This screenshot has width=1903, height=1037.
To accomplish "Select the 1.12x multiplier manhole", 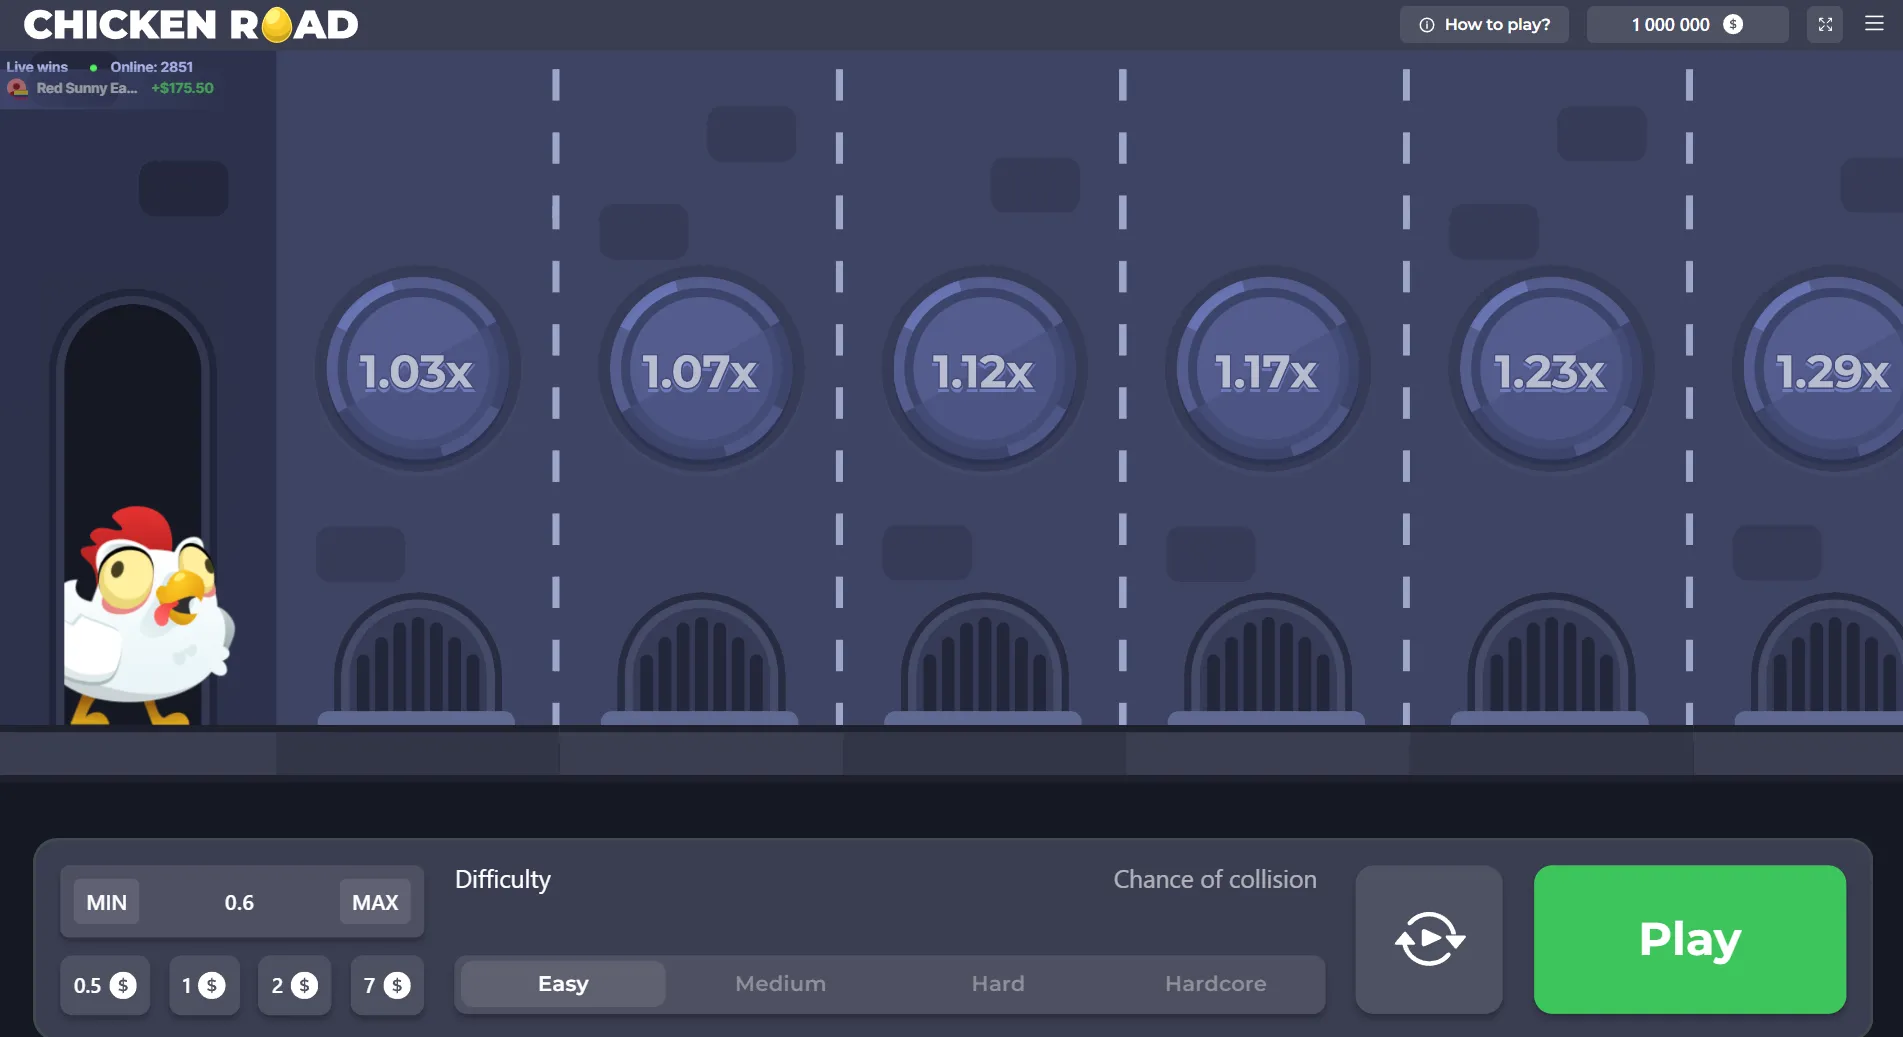I will coord(983,370).
